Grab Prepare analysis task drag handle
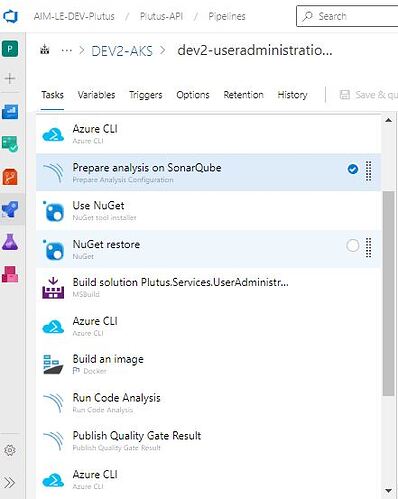398x499 pixels. click(368, 171)
